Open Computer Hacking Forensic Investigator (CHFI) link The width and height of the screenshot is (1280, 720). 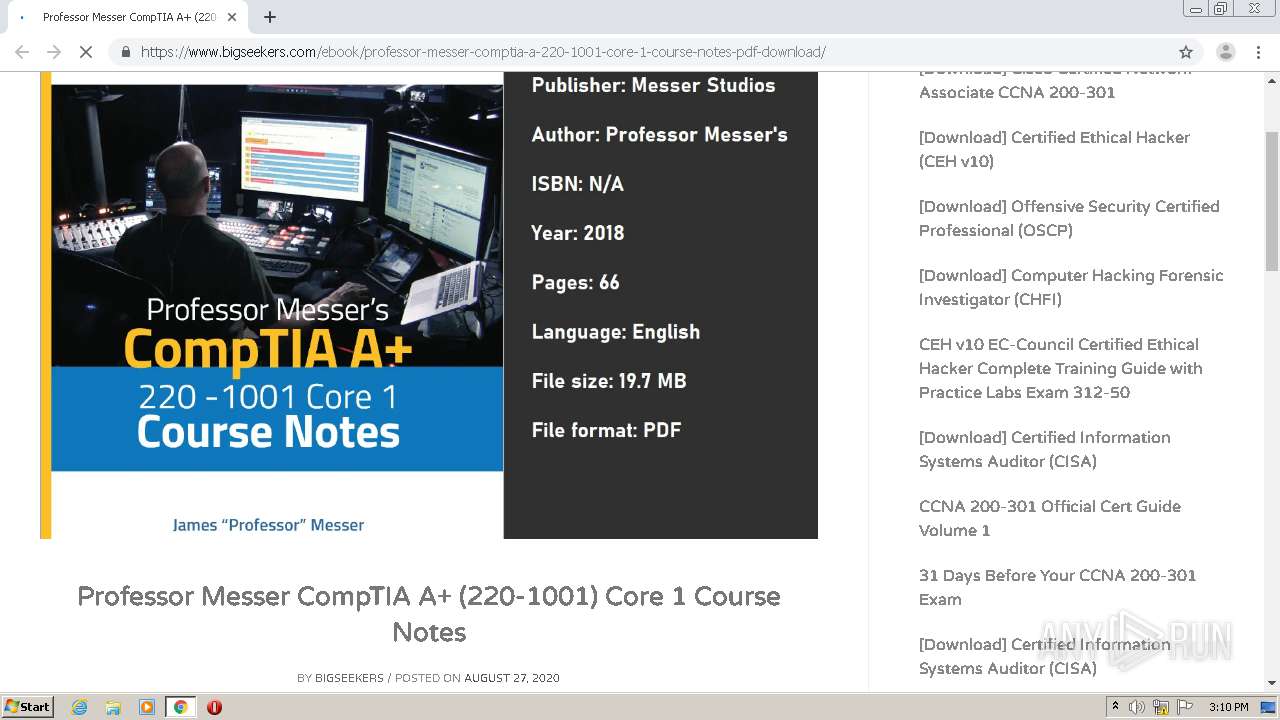point(1071,287)
